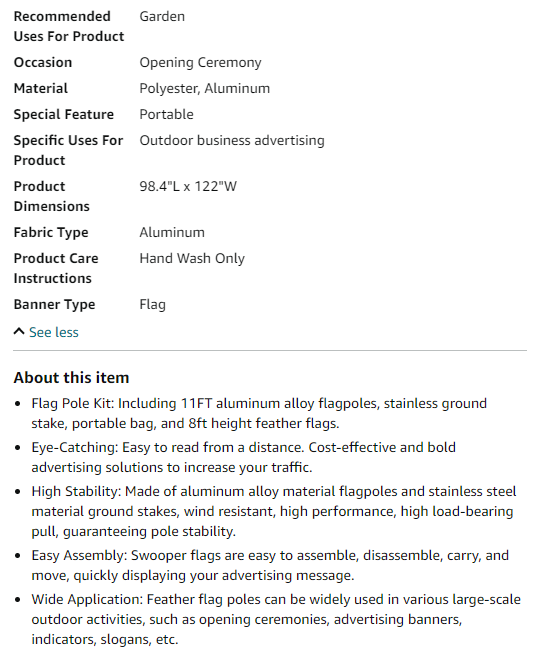This screenshot has height=662, width=552.
Task: Click the Eye-Catching bullet description
Action: 244,457
